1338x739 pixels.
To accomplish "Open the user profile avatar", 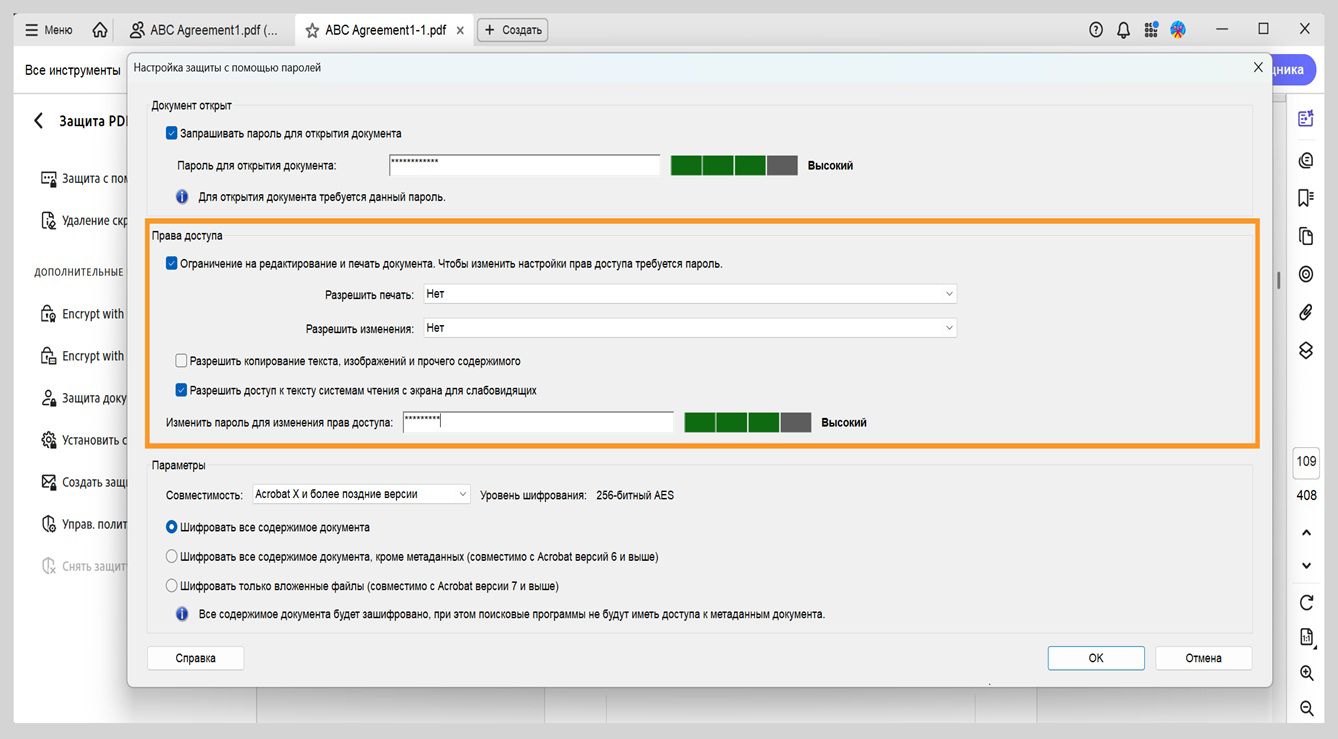I will (x=1178, y=30).
